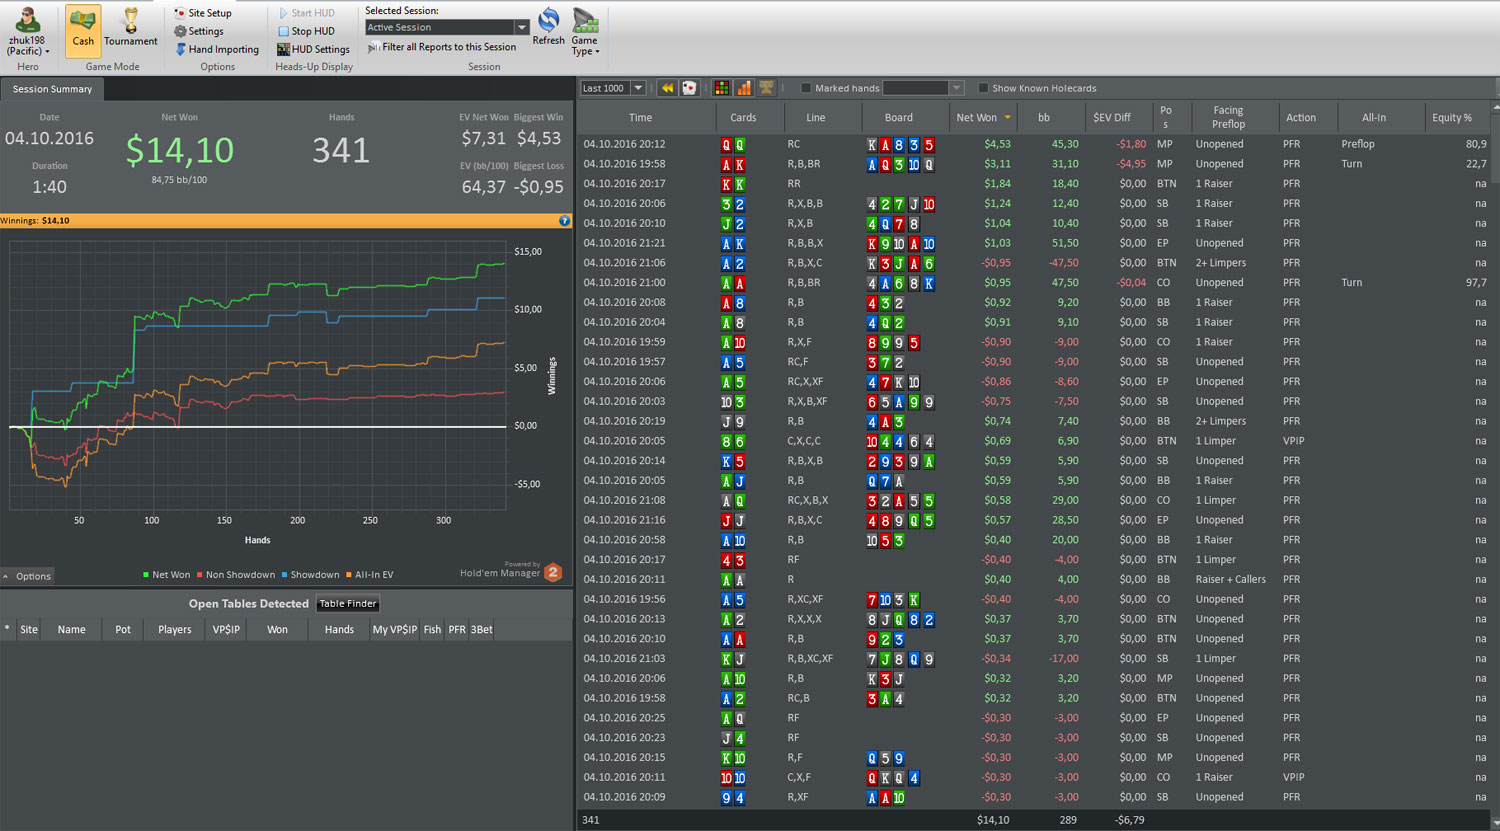Click the bb column header
This screenshot has width=1500, height=831.
(1044, 117)
